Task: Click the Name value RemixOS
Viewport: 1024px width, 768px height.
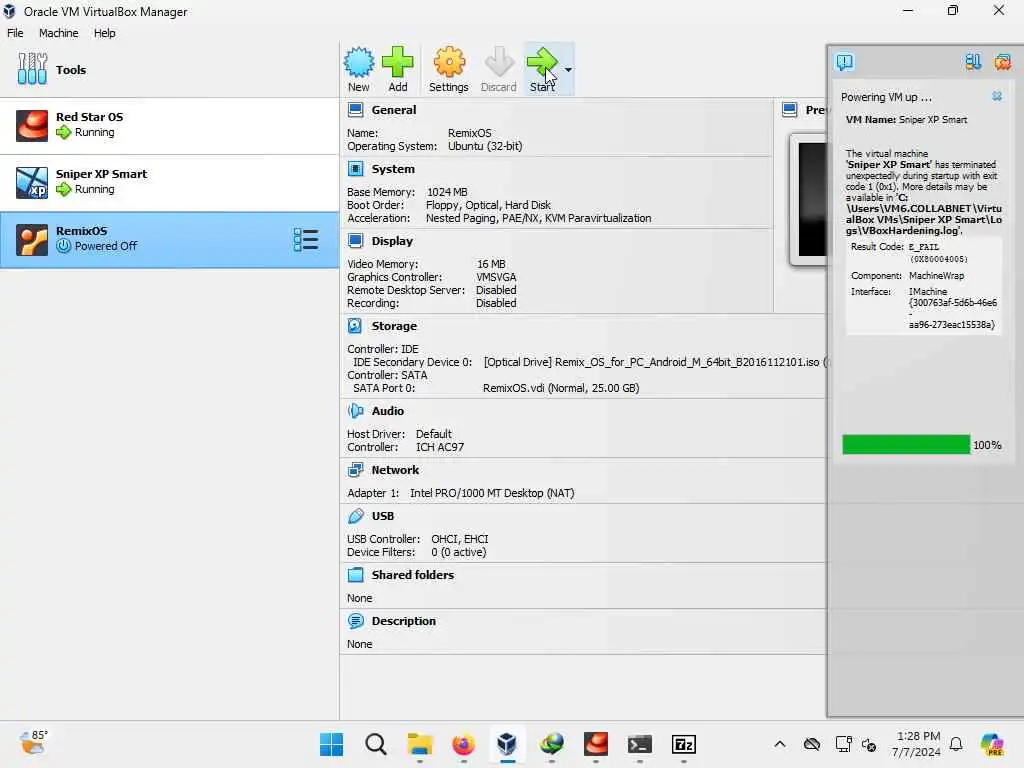Action: [x=469, y=133]
